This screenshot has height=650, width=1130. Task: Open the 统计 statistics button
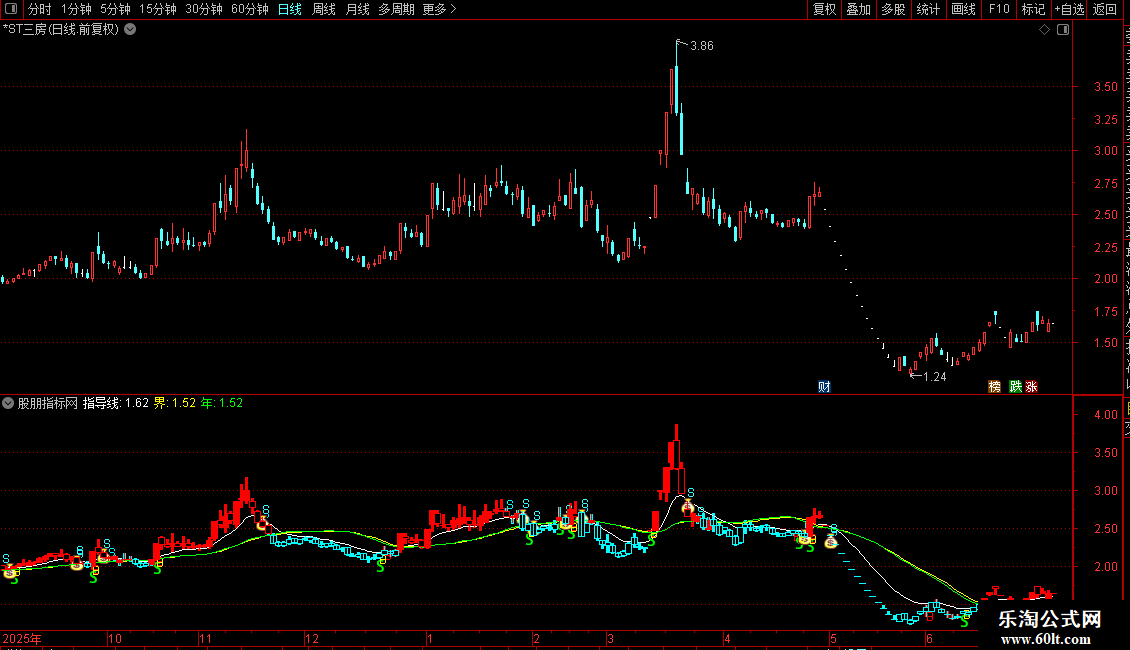[927, 9]
